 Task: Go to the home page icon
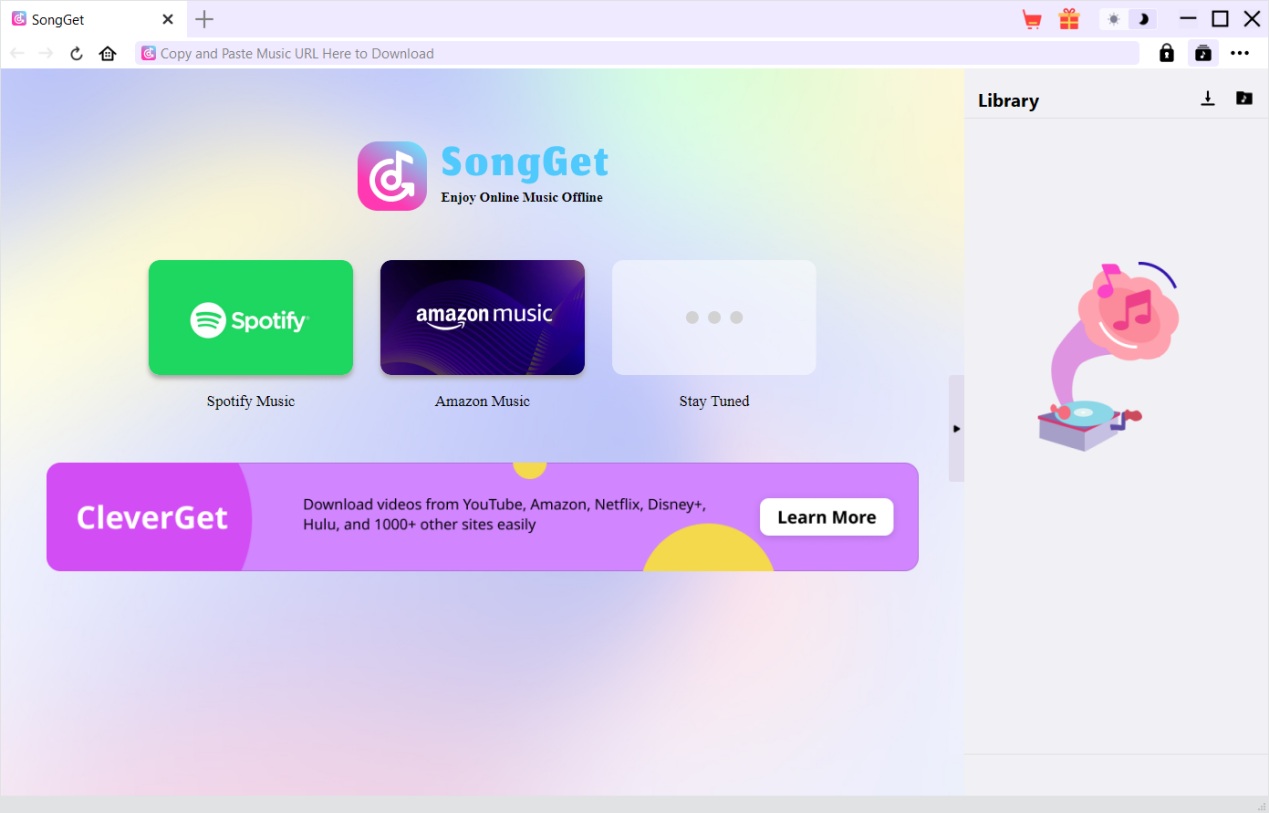pos(108,54)
